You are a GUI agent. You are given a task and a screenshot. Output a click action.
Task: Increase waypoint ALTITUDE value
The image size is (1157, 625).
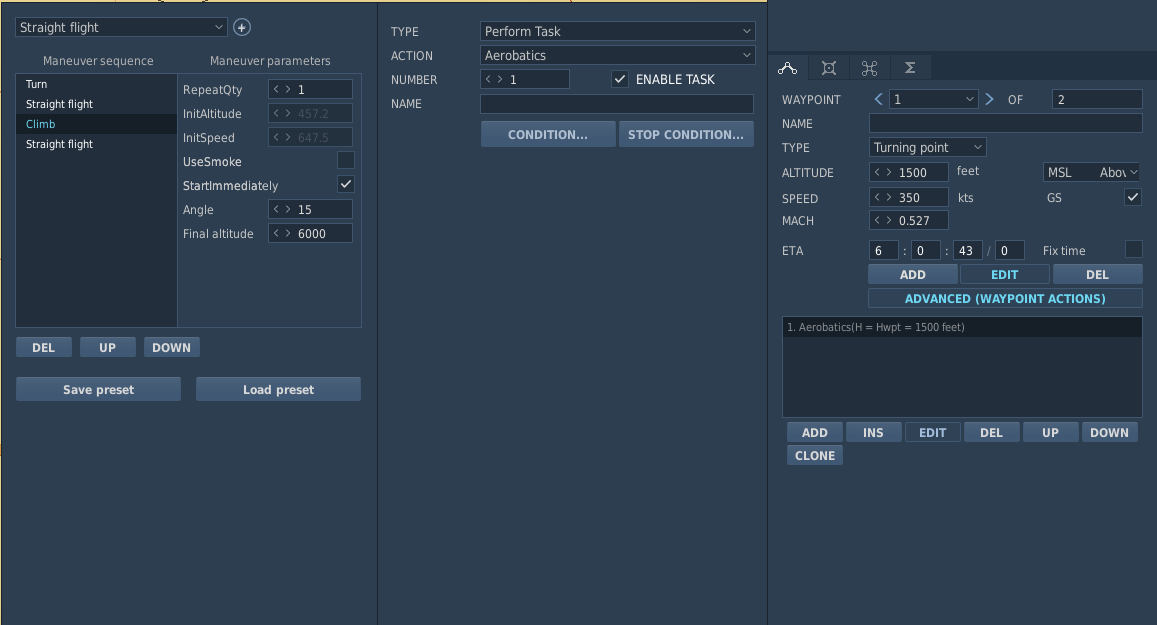point(889,172)
